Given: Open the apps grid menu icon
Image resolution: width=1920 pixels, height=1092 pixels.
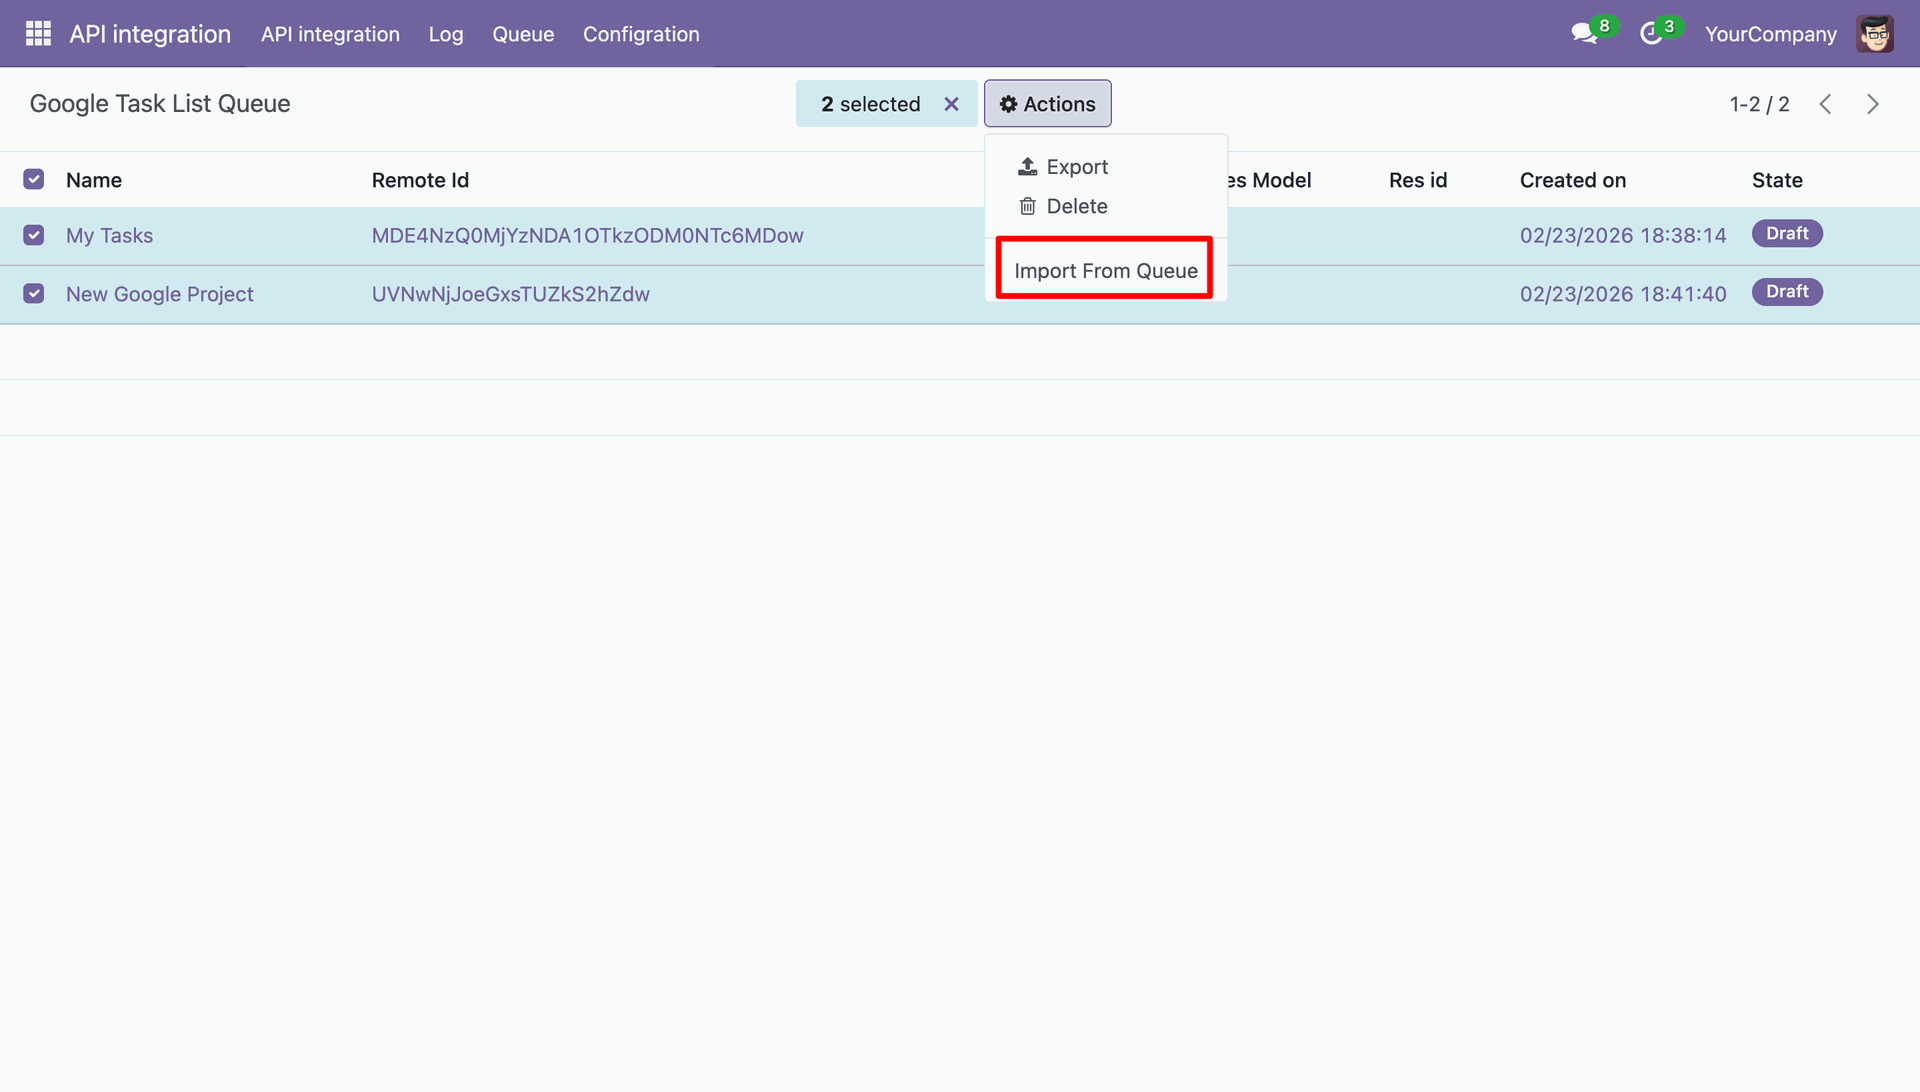Looking at the screenshot, I should (x=38, y=34).
